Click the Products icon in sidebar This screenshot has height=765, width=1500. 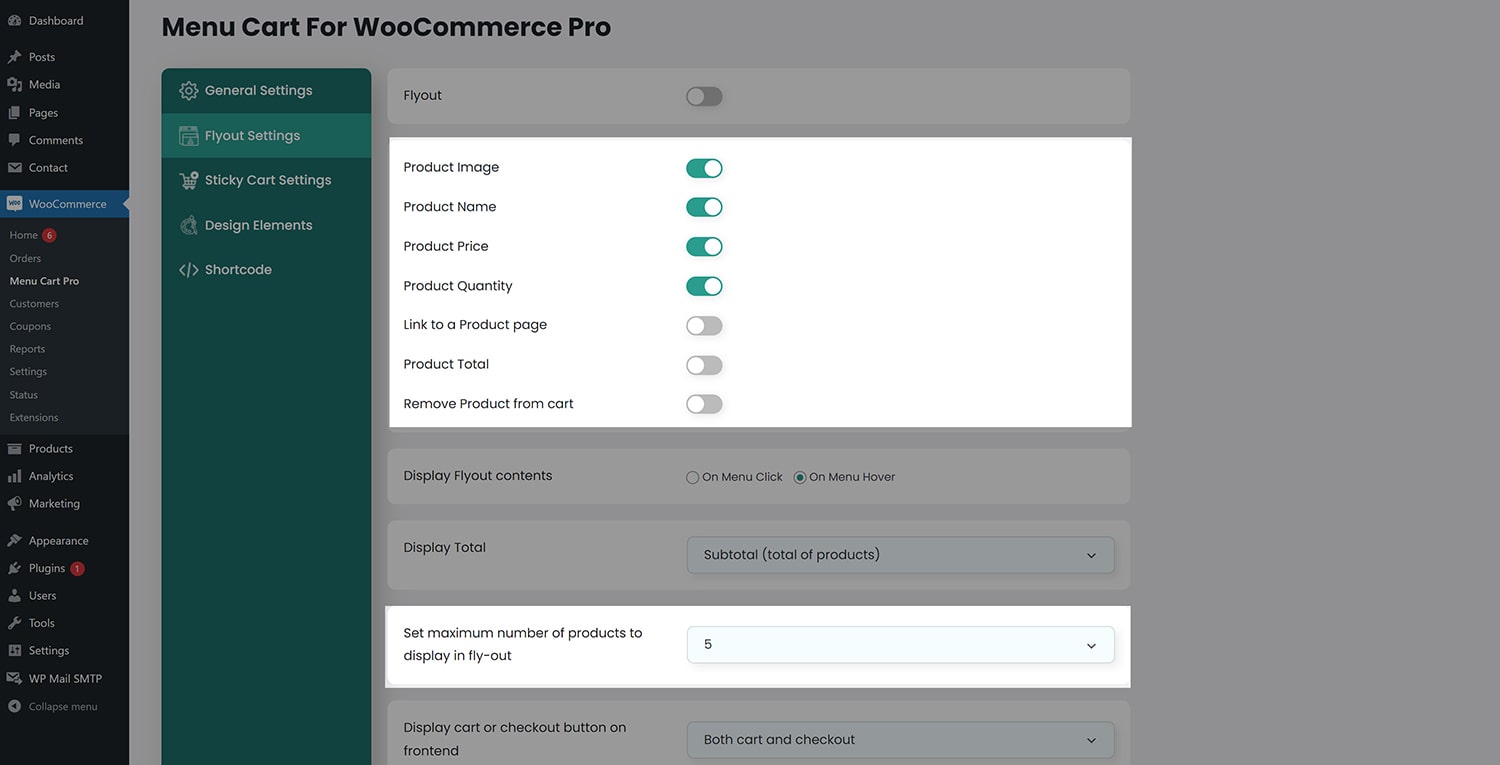click(x=14, y=449)
